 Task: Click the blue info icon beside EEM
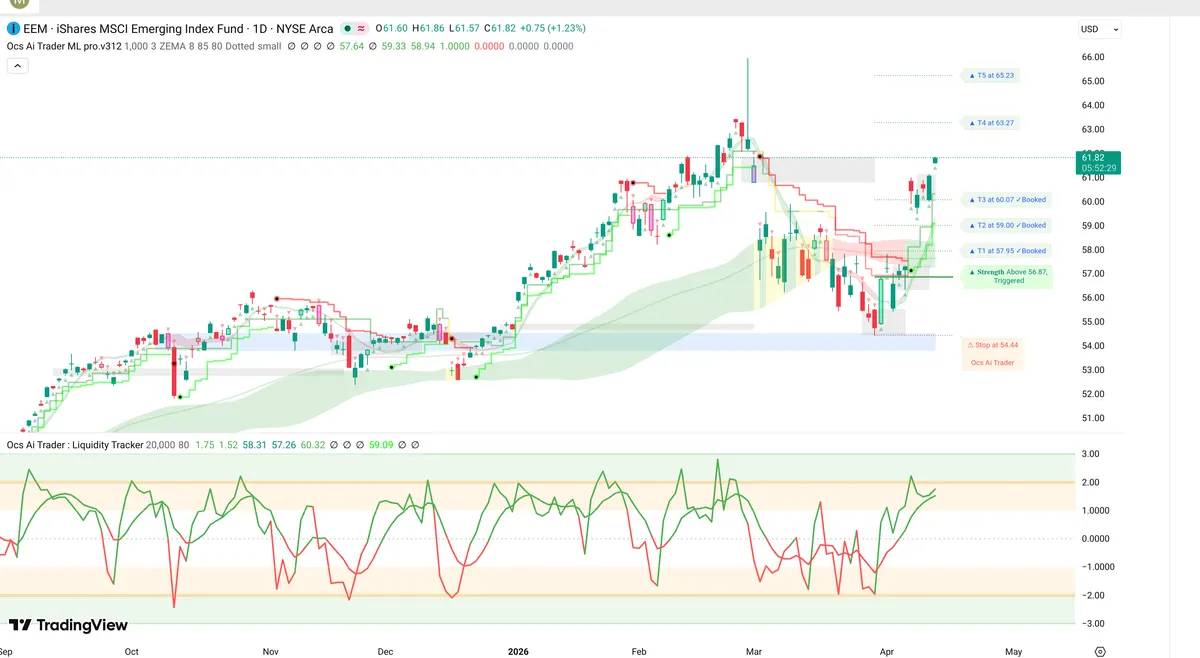coord(12,29)
